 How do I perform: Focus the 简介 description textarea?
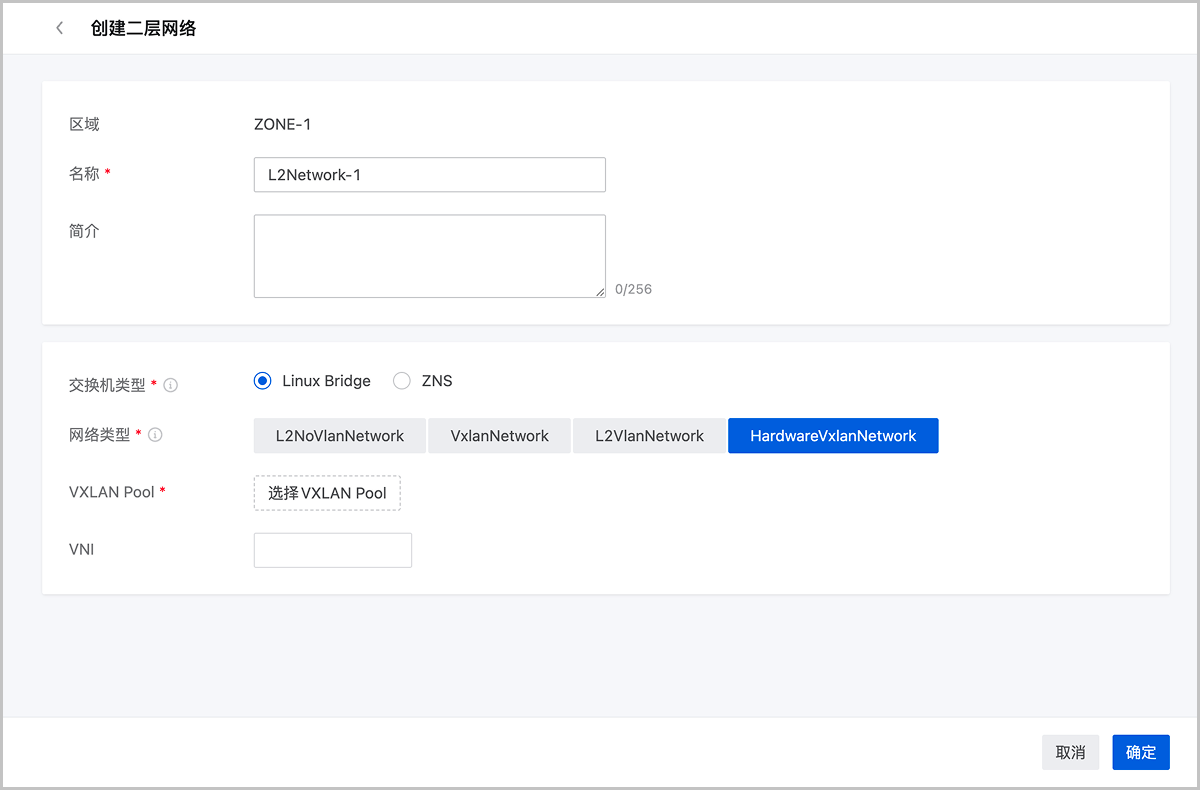[430, 256]
